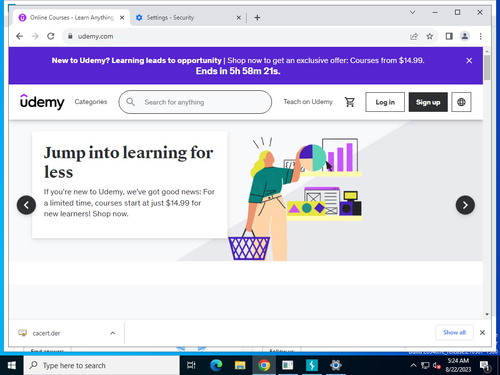Click the address bar showing udemy.com
This screenshot has height=375, width=500.
click(233, 36)
